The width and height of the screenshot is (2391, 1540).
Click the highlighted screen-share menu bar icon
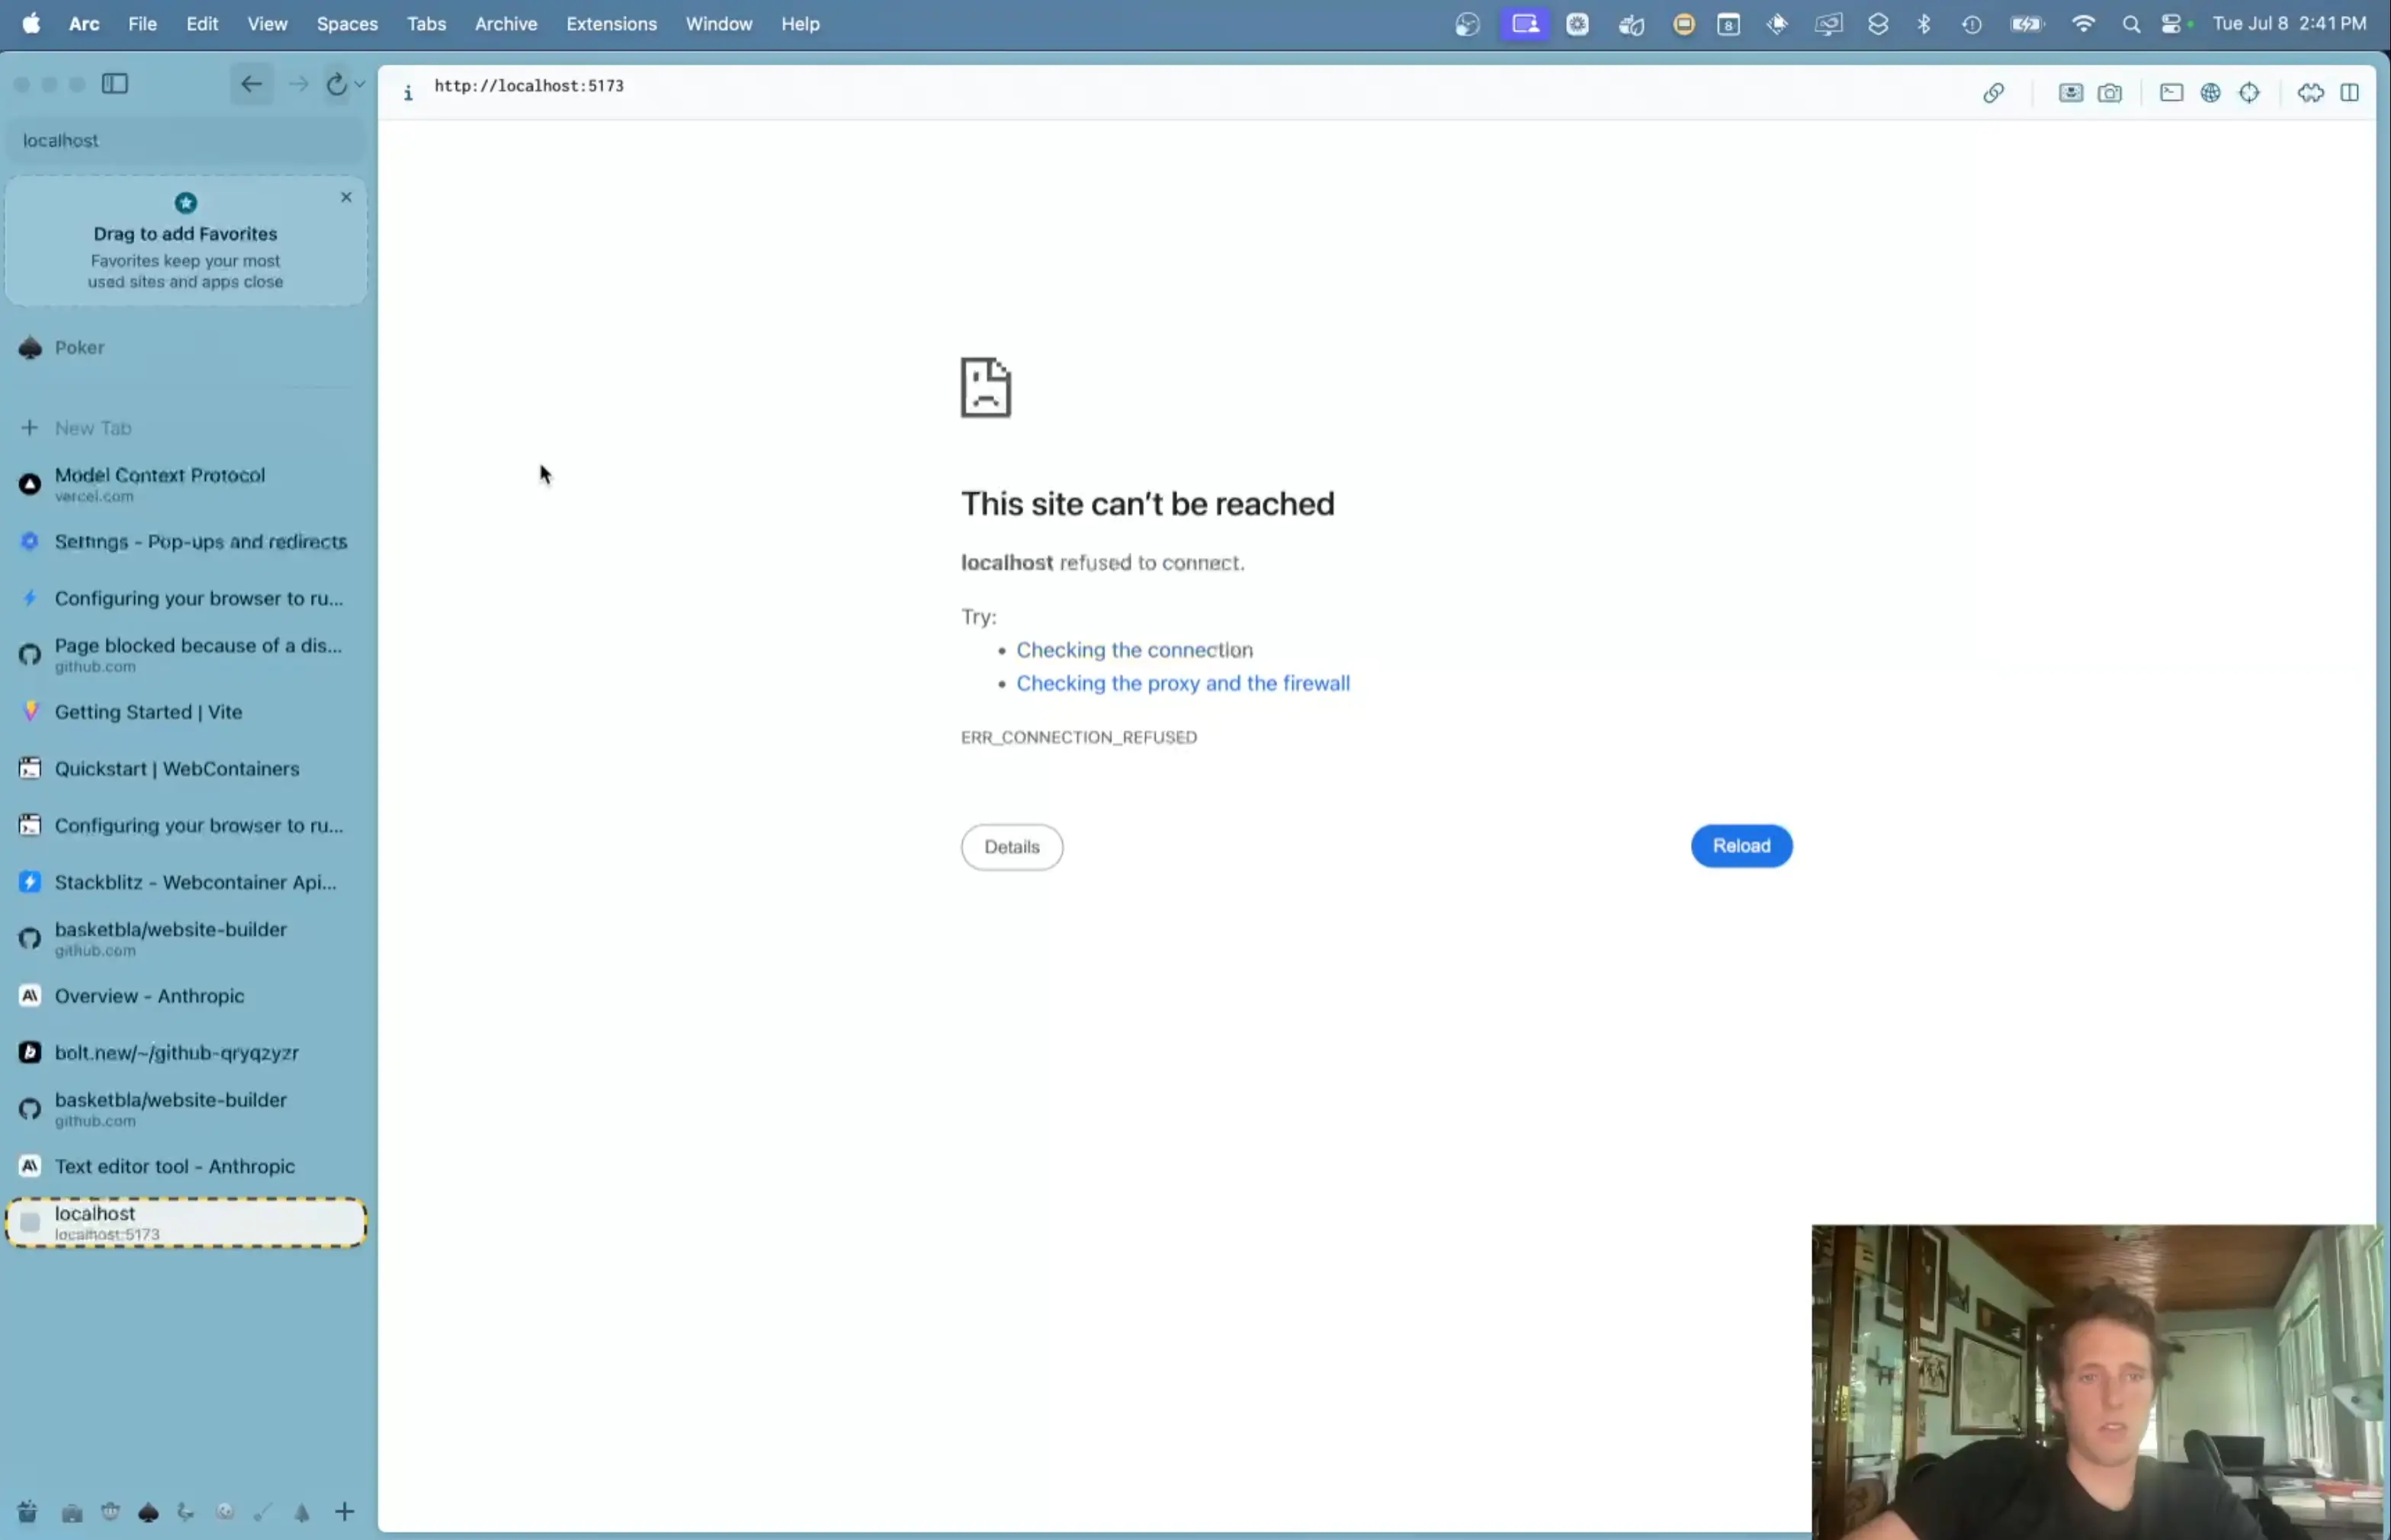pyautogui.click(x=1524, y=24)
